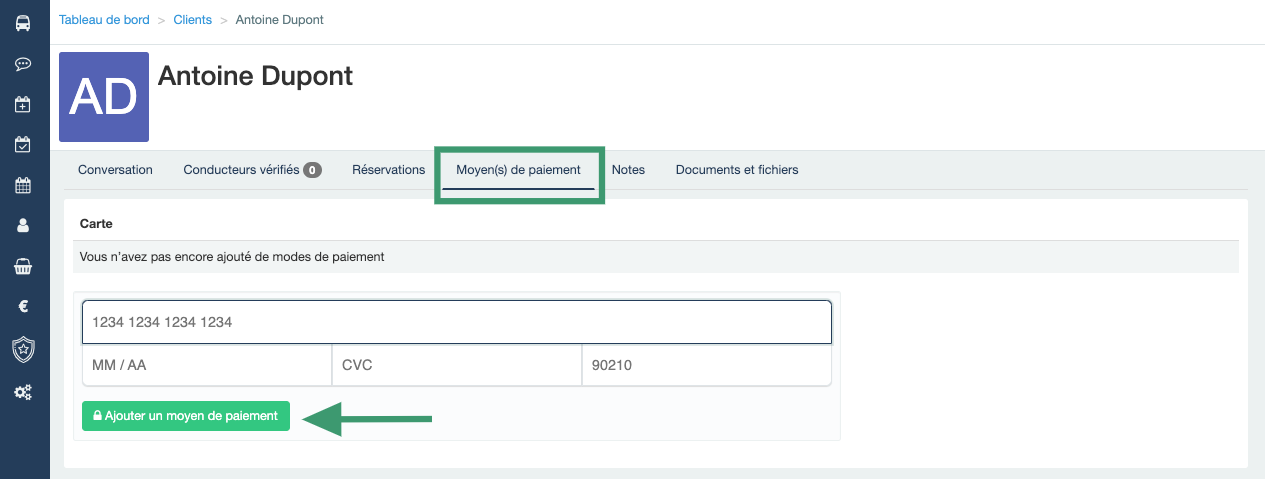Screen dimensions: 1265x479
Task: Click the bus icon in sidebar
Action: pyautogui.click(x=23, y=23)
